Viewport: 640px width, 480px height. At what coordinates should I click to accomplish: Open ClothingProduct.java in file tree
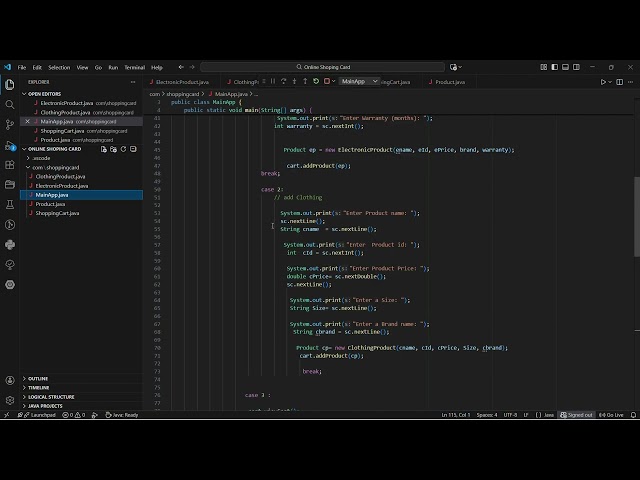pos(60,176)
